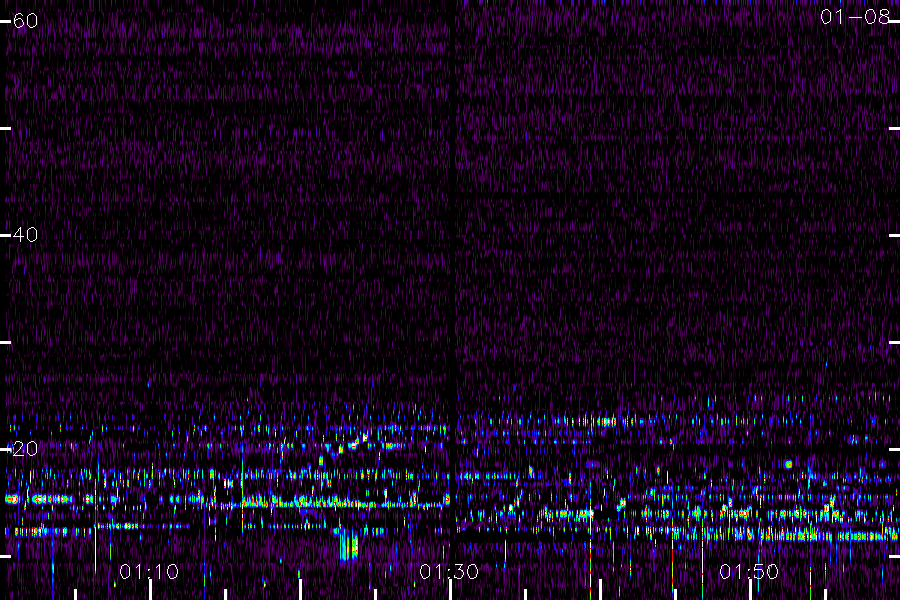The width and height of the screenshot is (900, 600).
Task: Click the 20 frequency axis label
Action: [25, 449]
